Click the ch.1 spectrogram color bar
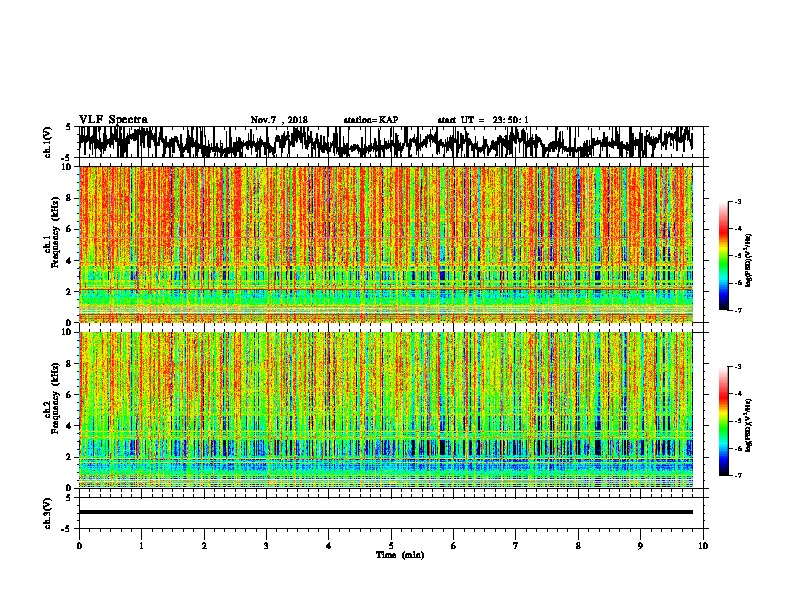 (723, 256)
